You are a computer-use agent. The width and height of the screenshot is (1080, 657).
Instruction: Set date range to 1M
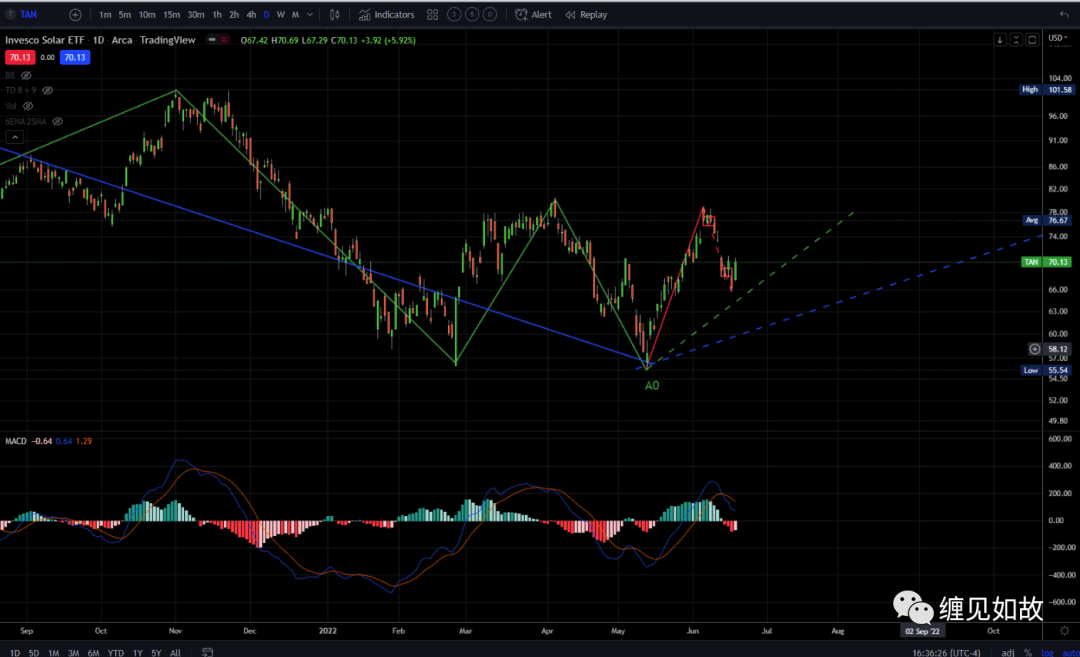pyautogui.click(x=54, y=652)
